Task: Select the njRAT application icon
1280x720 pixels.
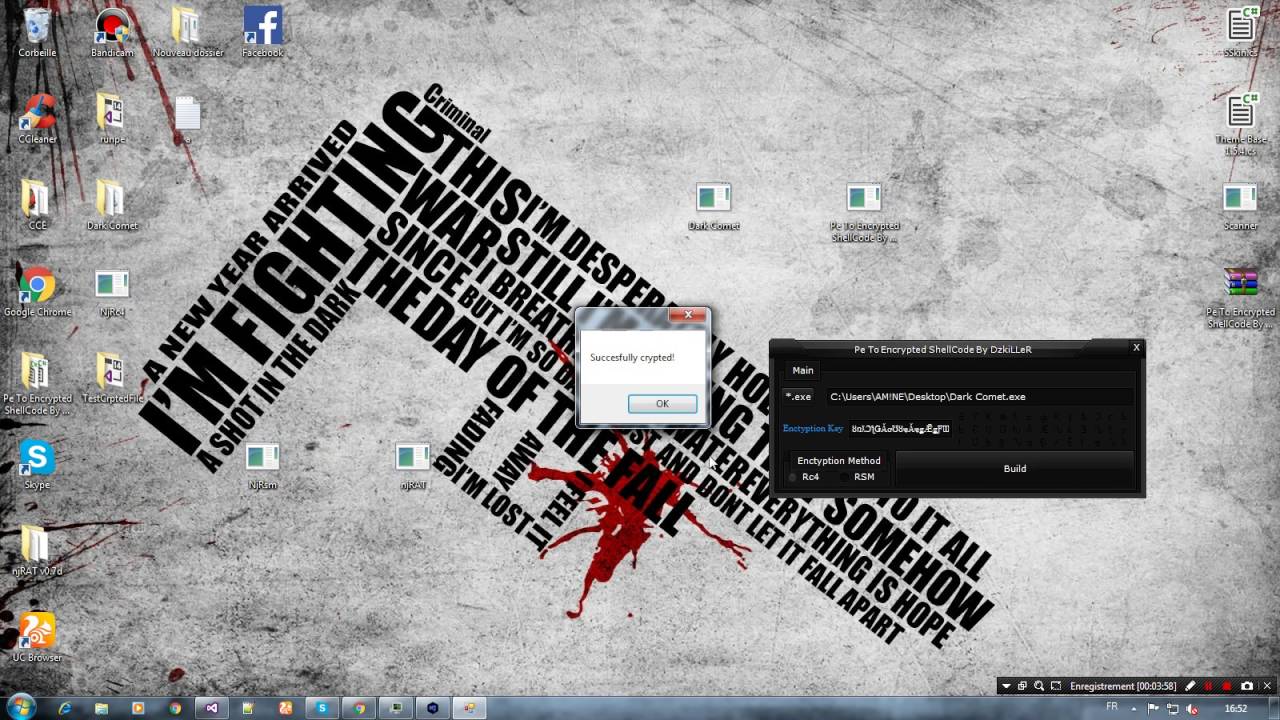Action: [x=413, y=466]
